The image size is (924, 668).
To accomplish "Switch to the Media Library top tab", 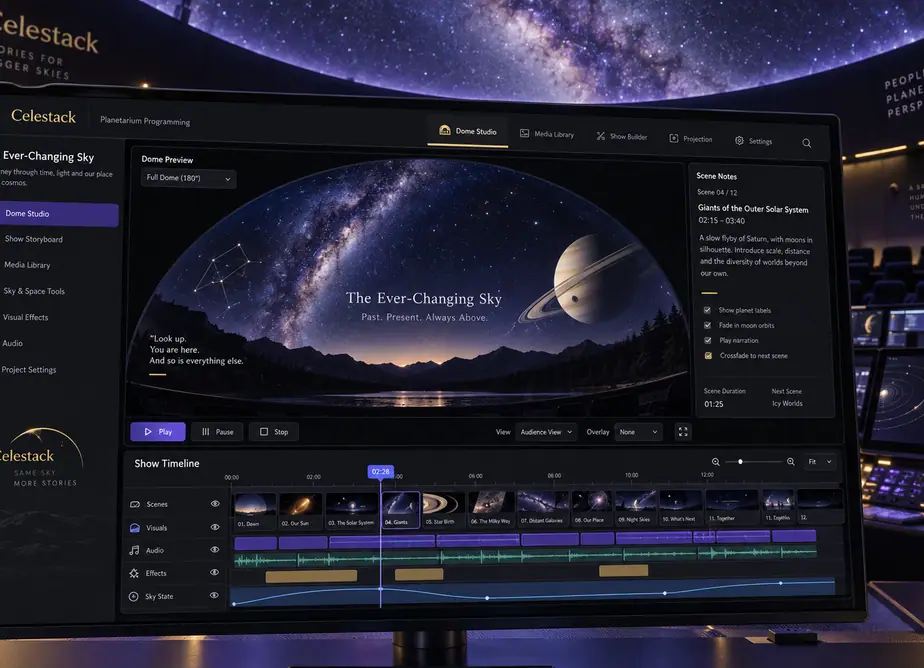I will click(x=547, y=134).
